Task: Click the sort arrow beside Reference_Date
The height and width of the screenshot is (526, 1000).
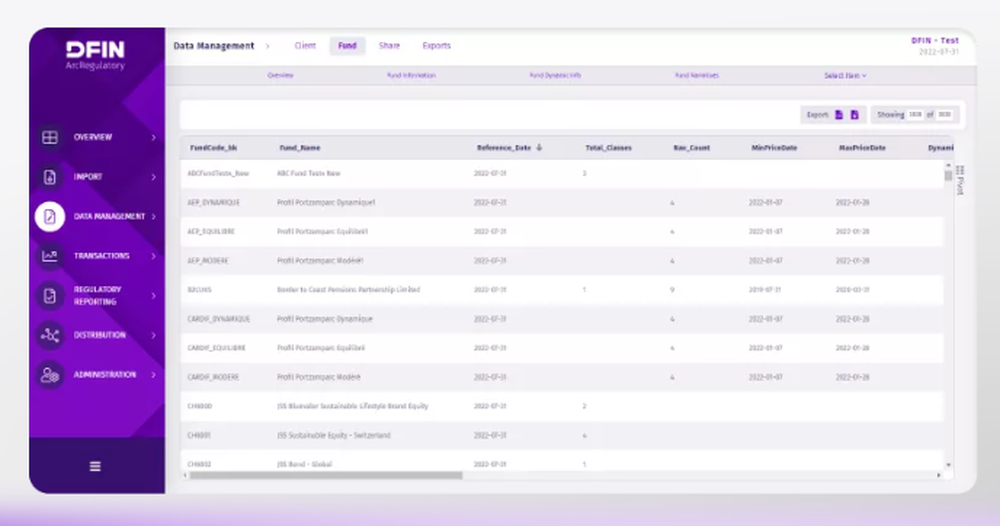Action: (539, 147)
